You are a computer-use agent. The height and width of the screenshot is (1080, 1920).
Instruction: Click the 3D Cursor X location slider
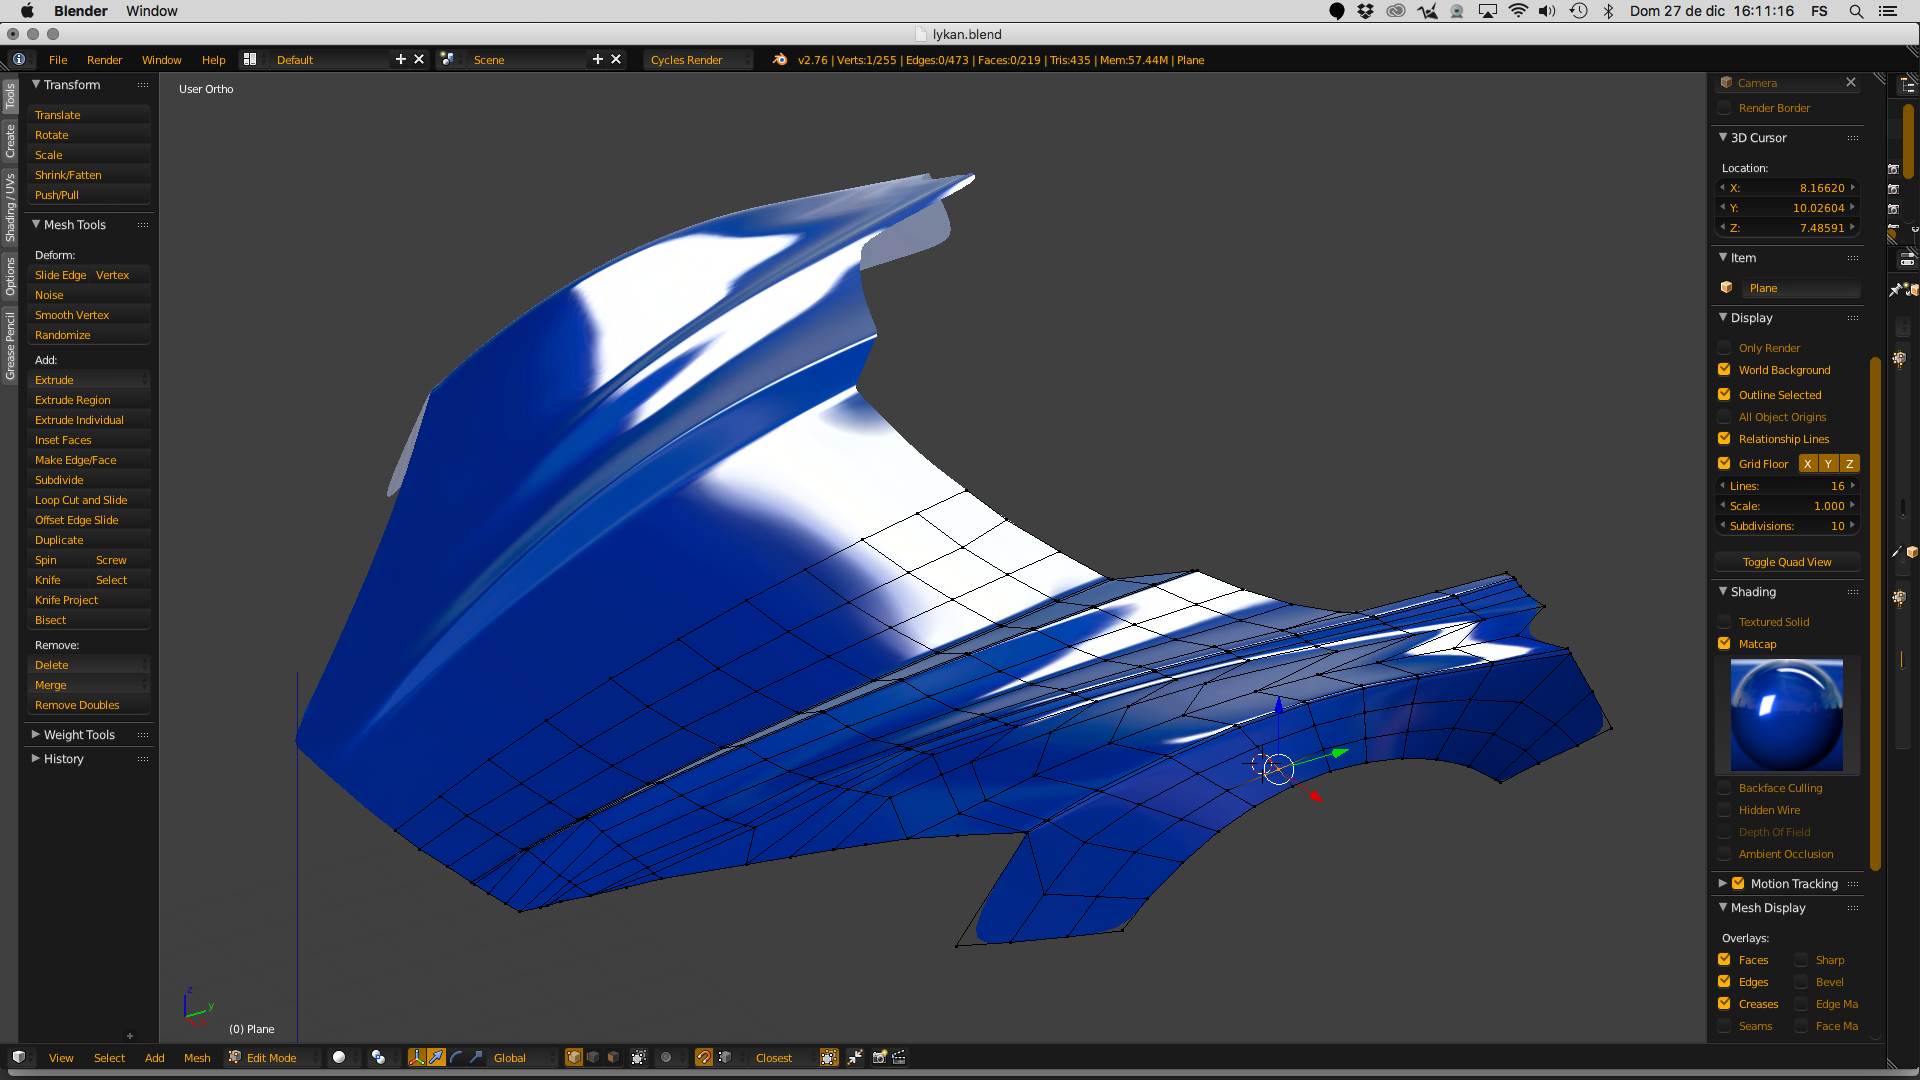coord(1787,188)
